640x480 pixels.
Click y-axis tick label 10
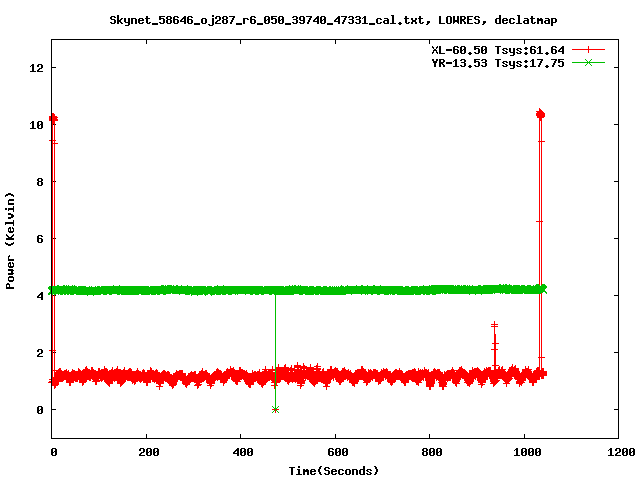[36, 125]
